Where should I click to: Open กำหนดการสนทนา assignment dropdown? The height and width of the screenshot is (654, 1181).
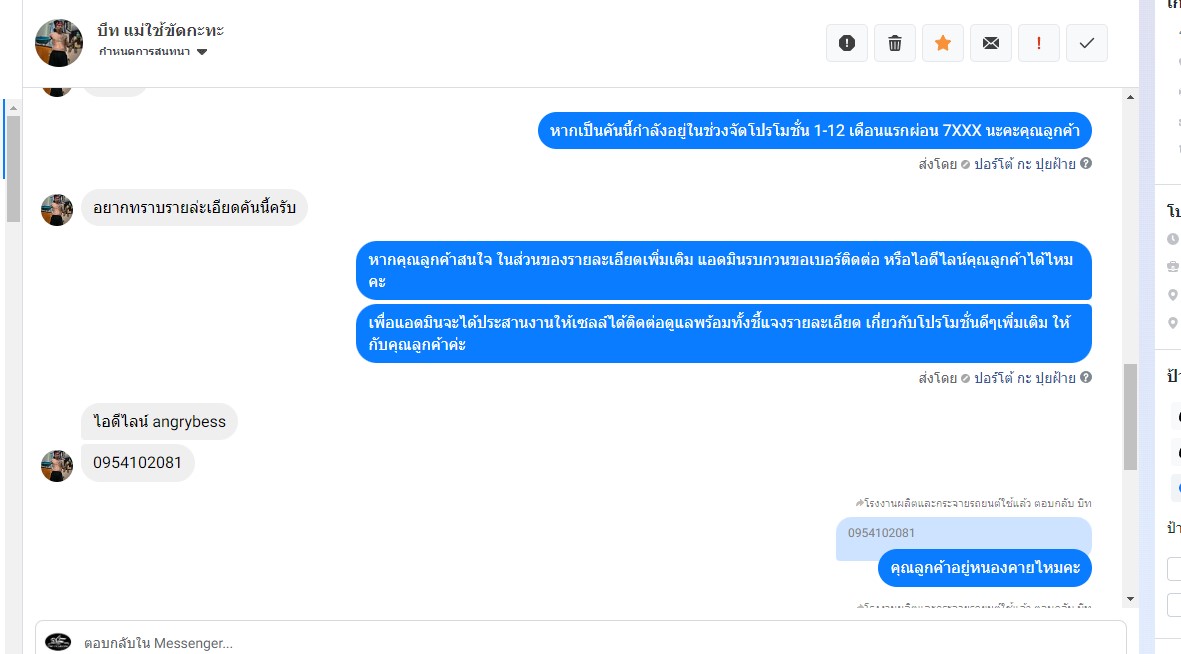pyautogui.click(x=153, y=52)
